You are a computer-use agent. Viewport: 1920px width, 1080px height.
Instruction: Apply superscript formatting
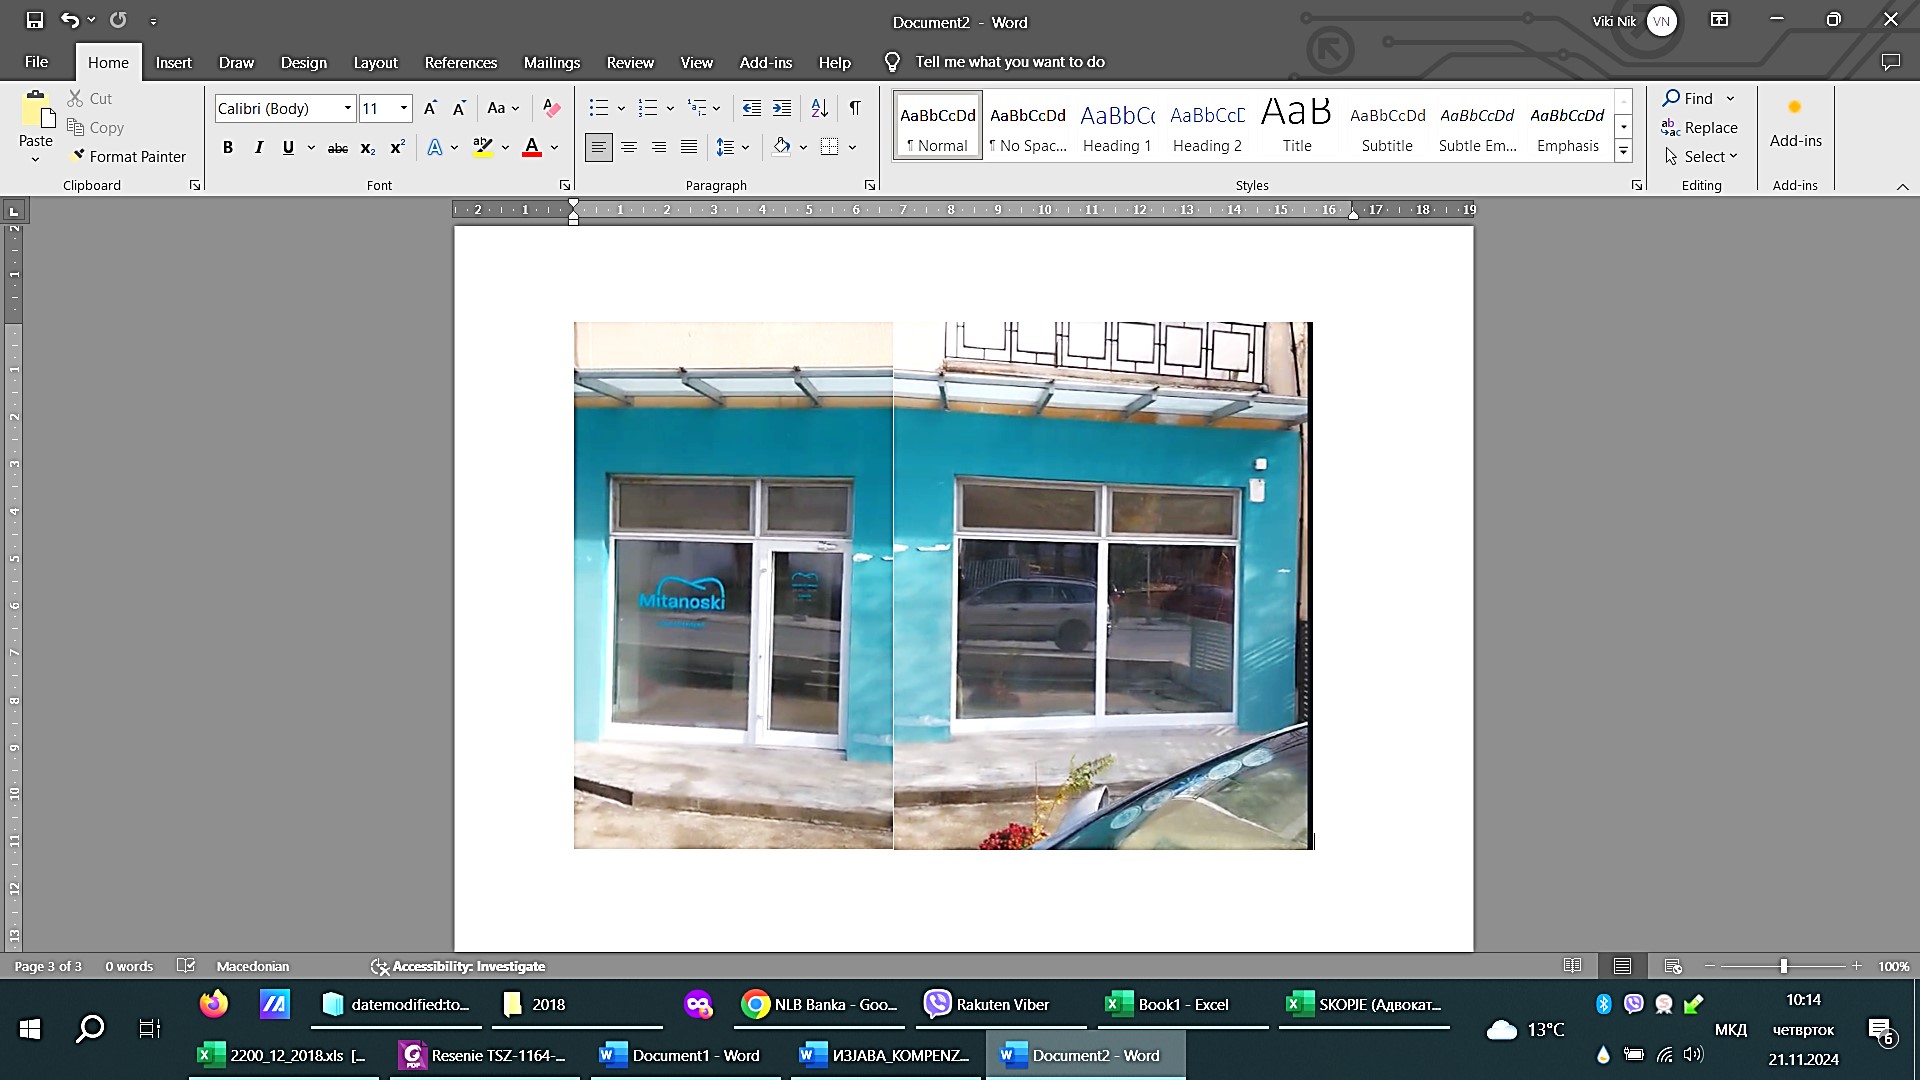(x=397, y=148)
